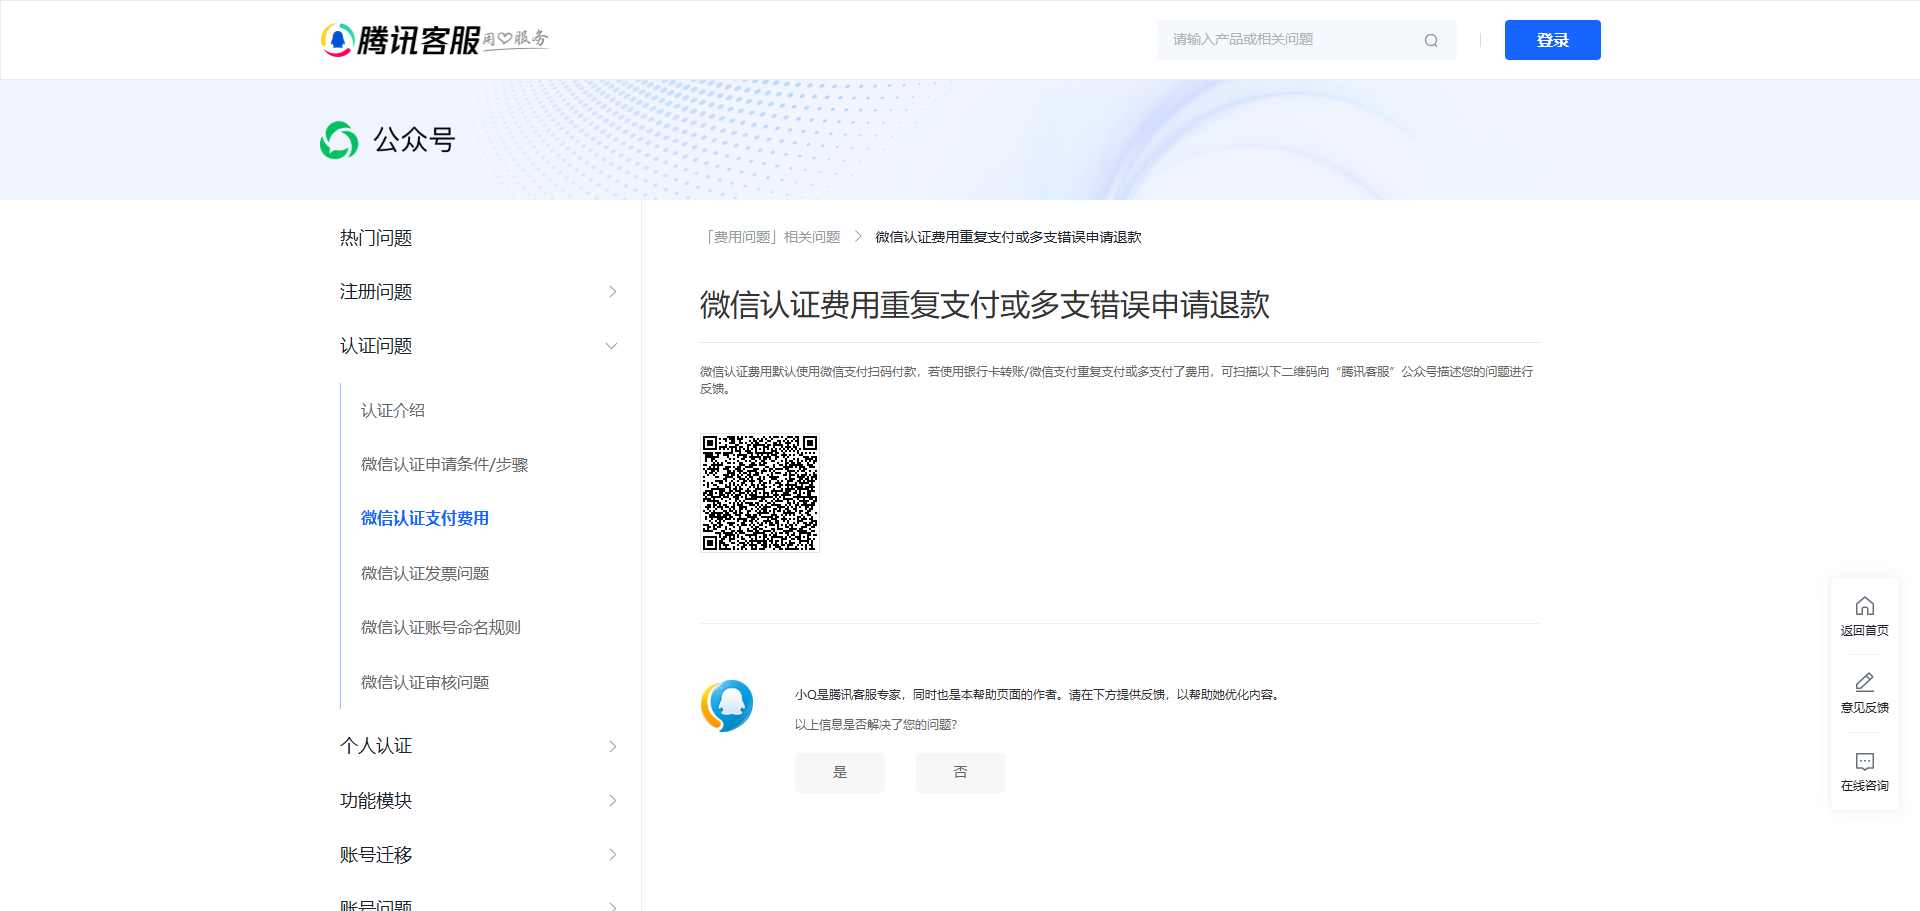The height and width of the screenshot is (911, 1920).
Task: Click the green 公众号 logo icon
Action: [339, 140]
